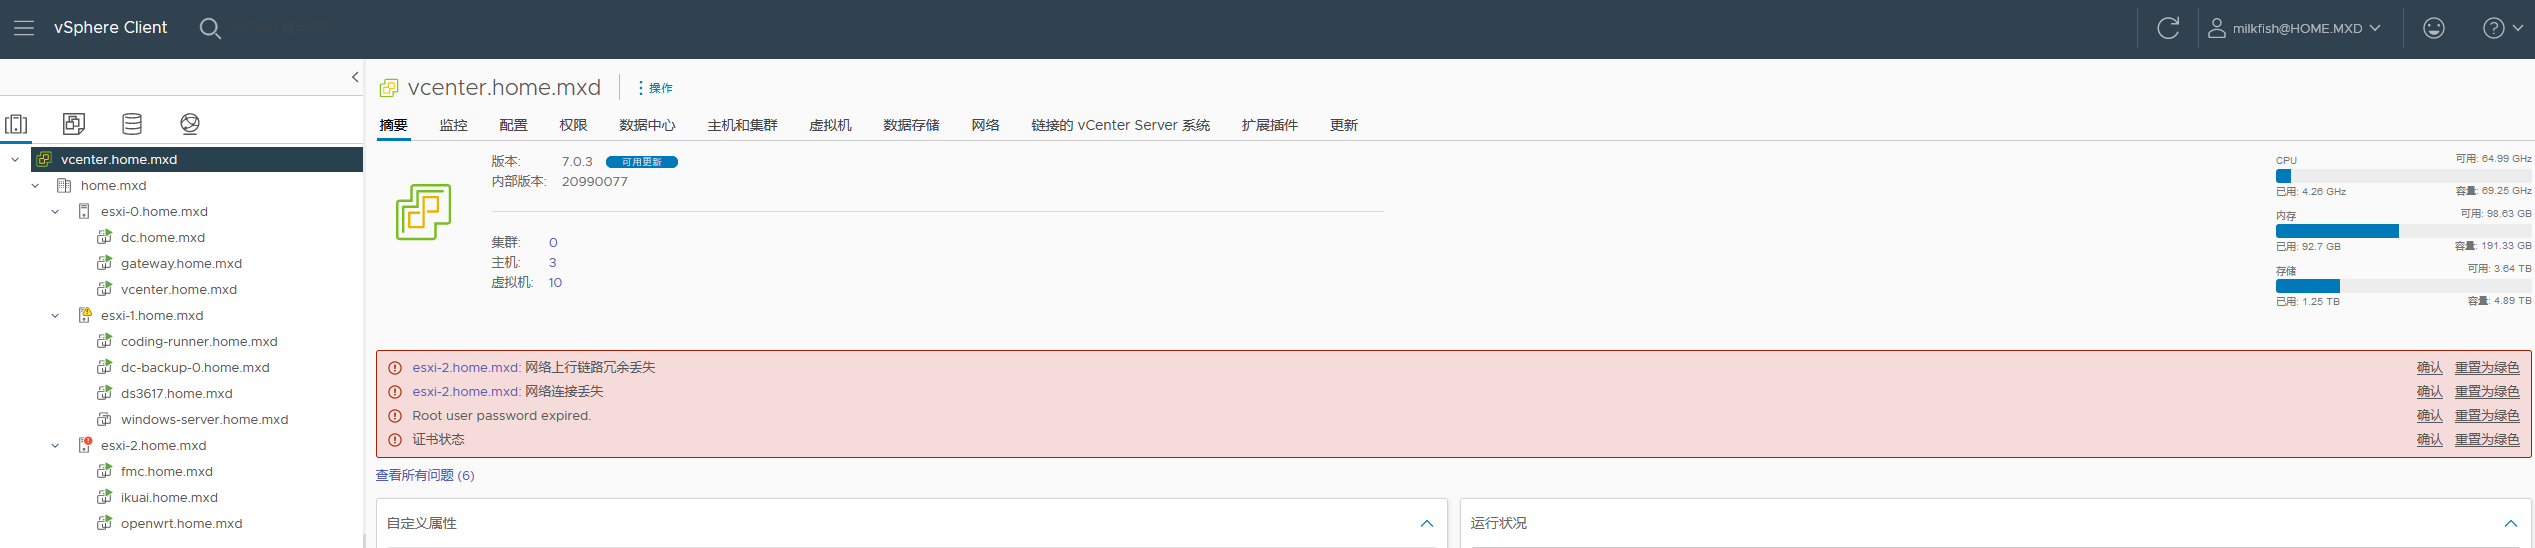
Task: Acknowledge the Root user password expired alarm
Action: coord(2429,415)
